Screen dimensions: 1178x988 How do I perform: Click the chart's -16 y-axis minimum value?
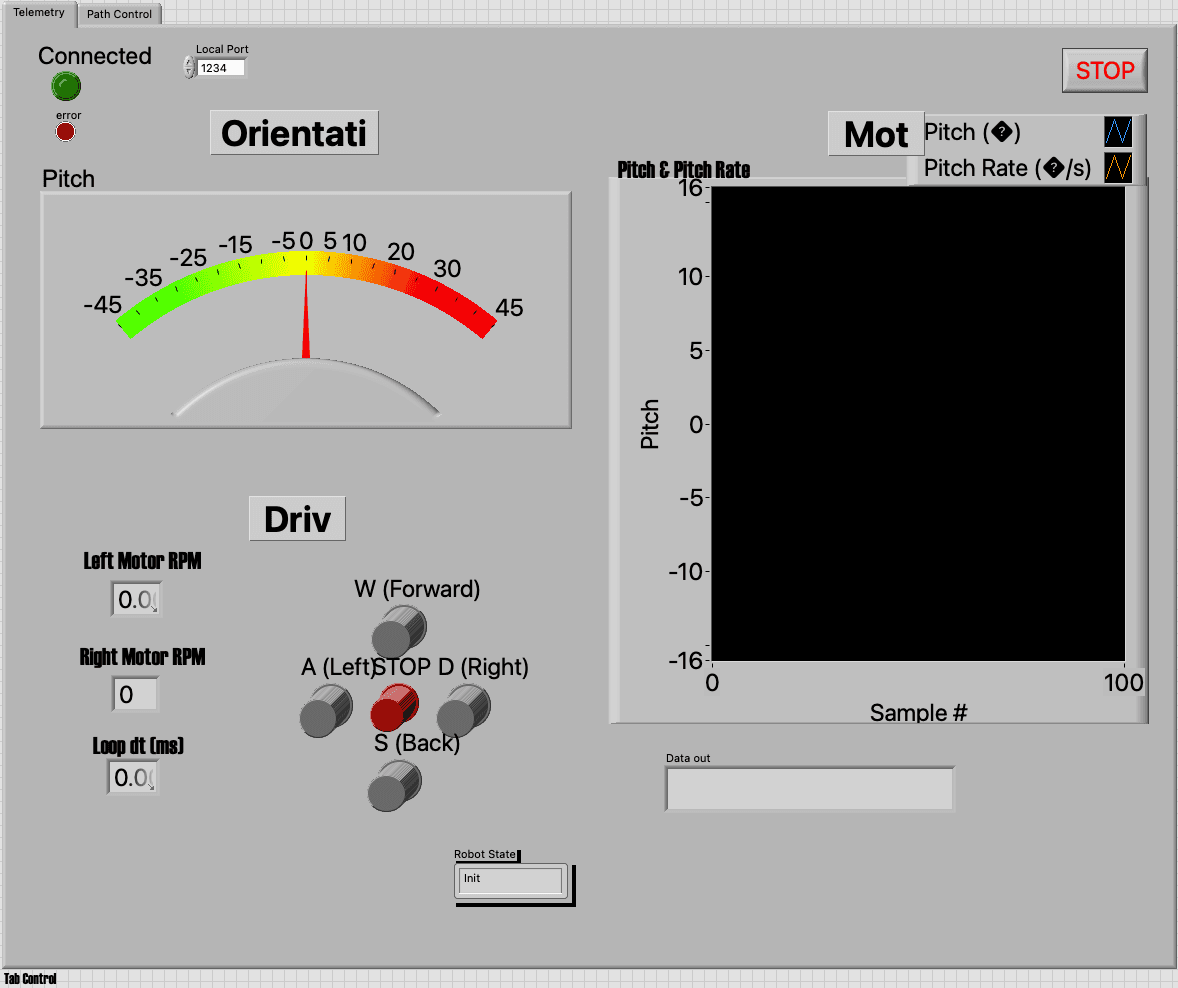point(685,660)
